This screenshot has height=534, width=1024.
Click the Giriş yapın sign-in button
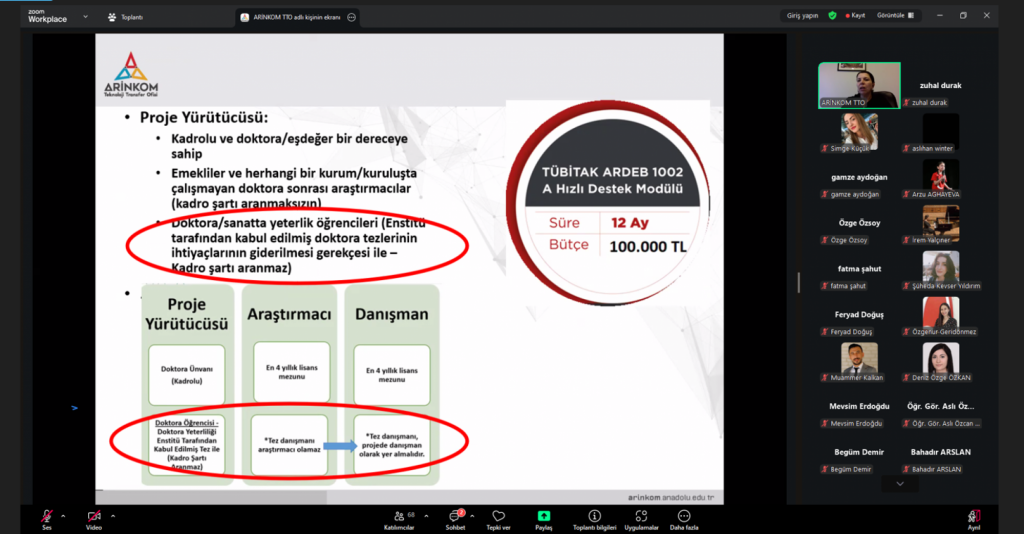[802, 16]
